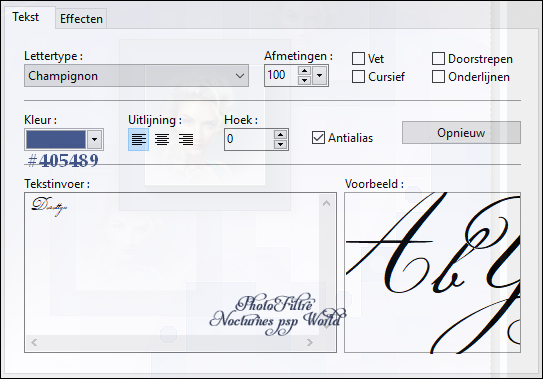Enable the Cursief italic checkbox
This screenshot has width=543, height=379.
358,77
